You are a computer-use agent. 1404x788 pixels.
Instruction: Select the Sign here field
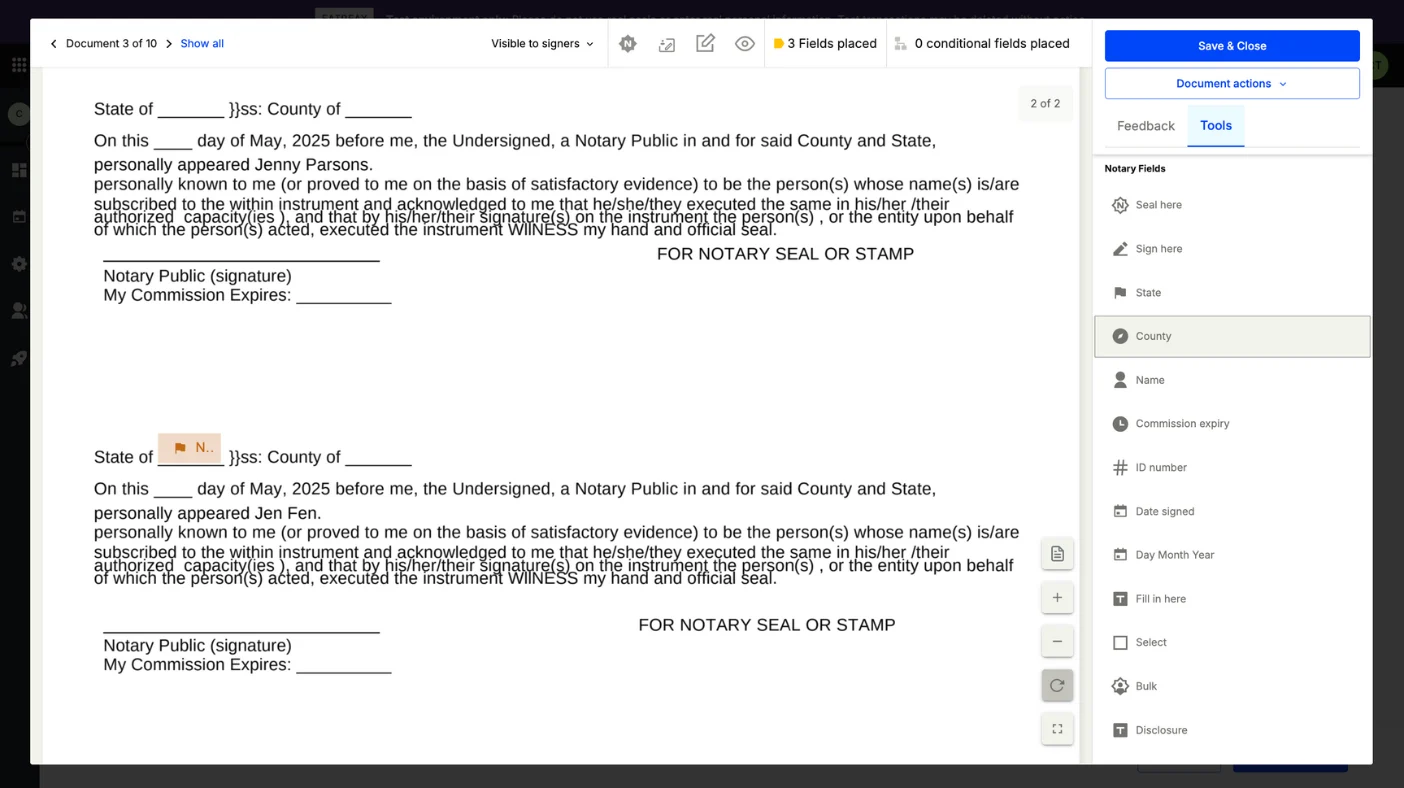1232,249
